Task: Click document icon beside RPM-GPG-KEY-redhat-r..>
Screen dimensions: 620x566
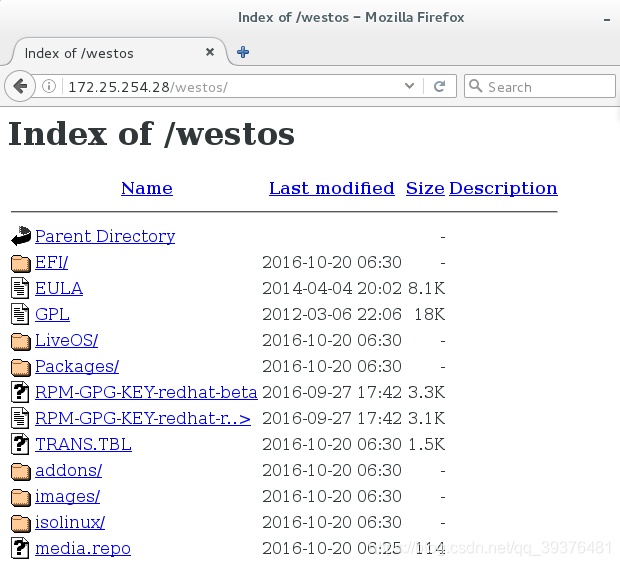Action: point(20,418)
